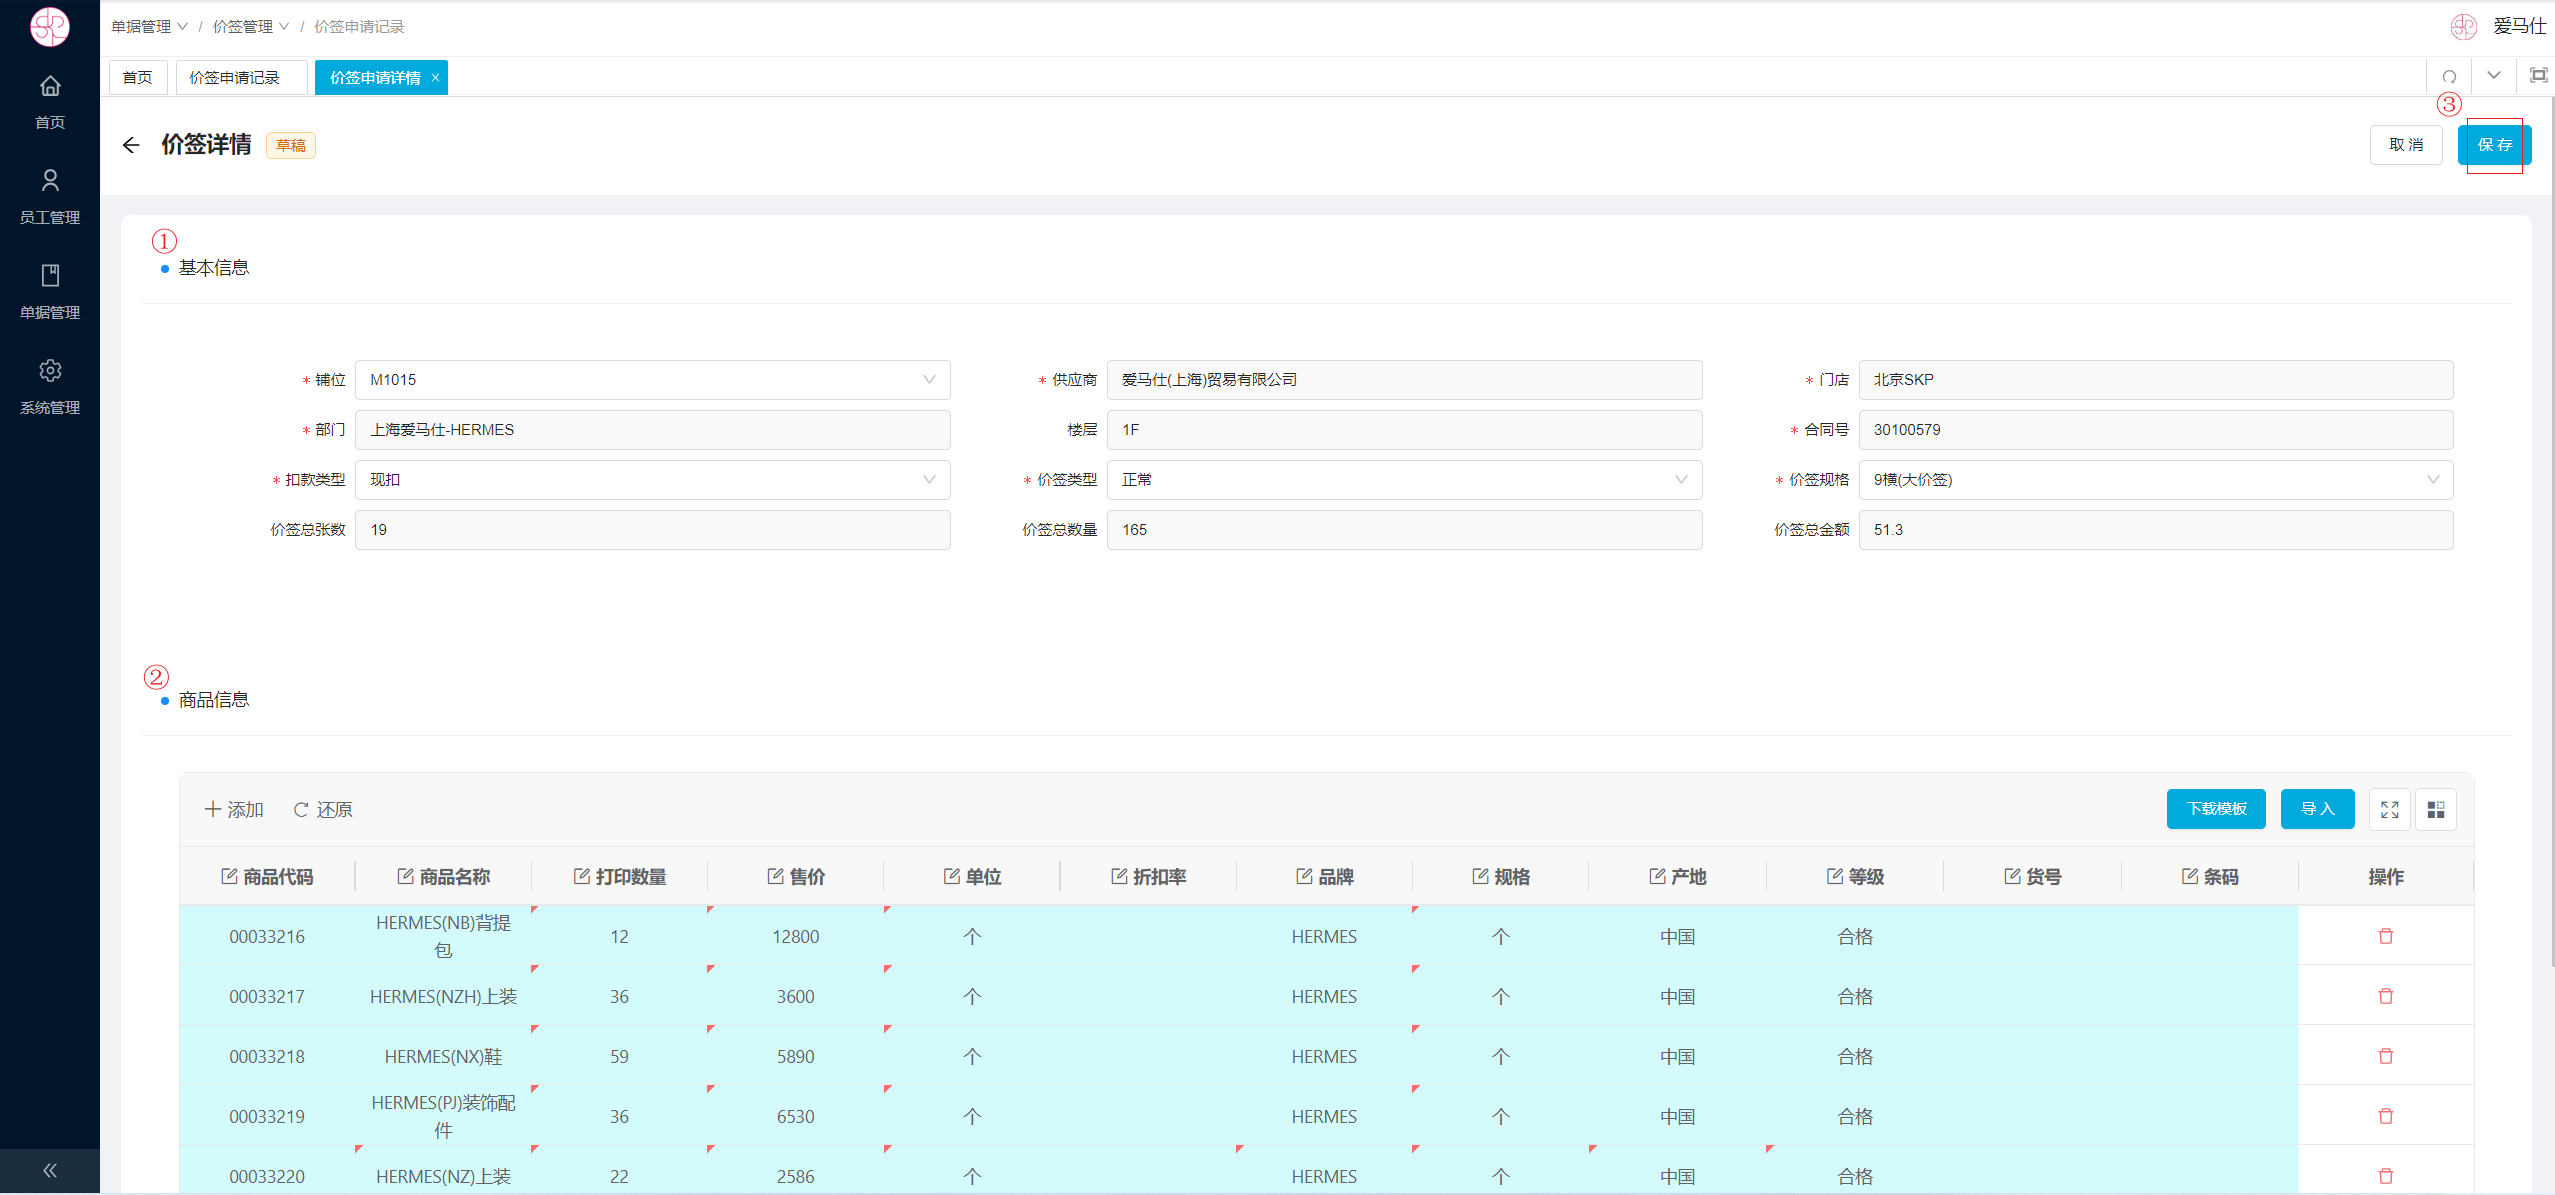Expand the table to fullscreen
Viewport: 2555px width, 1195px height.
[x=2389, y=809]
